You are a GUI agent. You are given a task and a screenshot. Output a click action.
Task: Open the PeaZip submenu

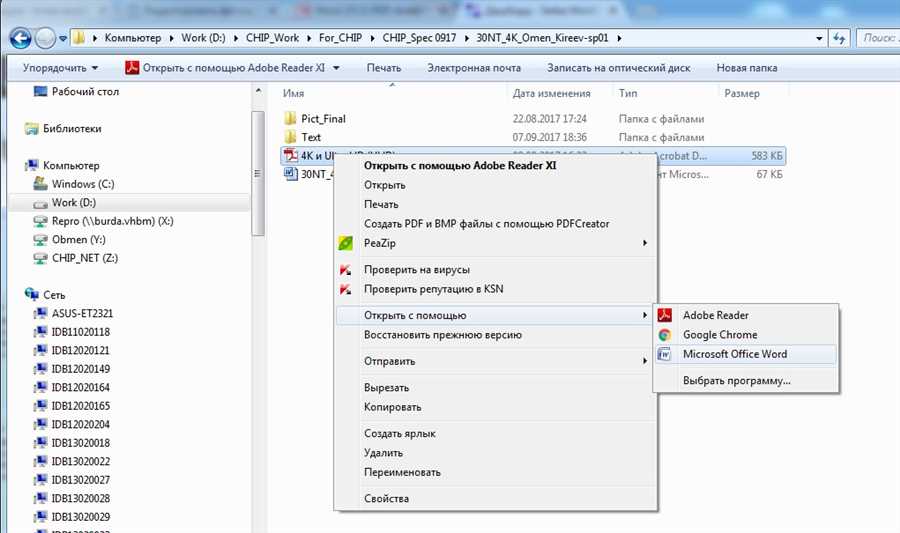coord(495,243)
